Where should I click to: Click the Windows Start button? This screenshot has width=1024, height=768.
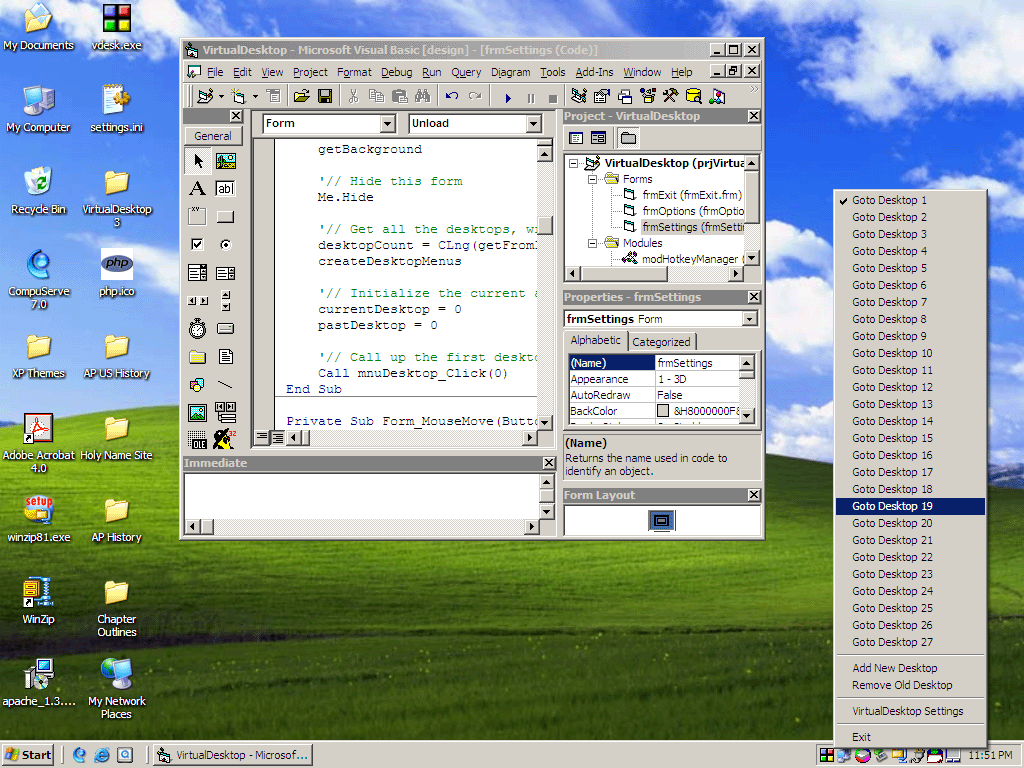click(x=28, y=755)
